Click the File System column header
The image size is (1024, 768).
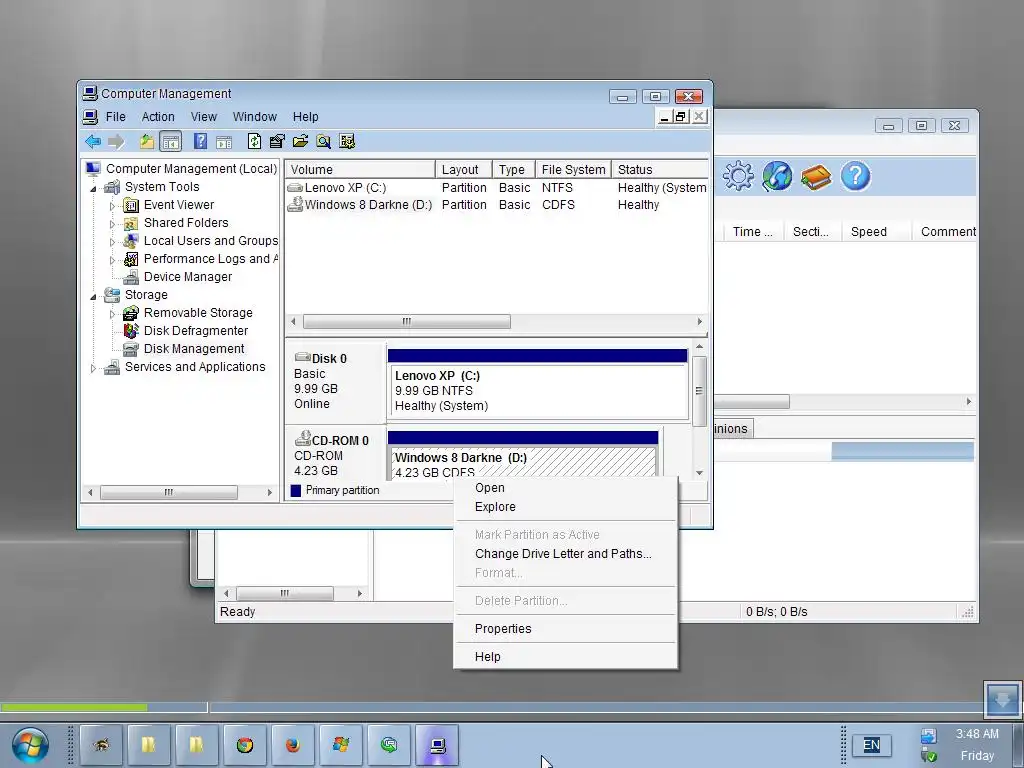(573, 169)
